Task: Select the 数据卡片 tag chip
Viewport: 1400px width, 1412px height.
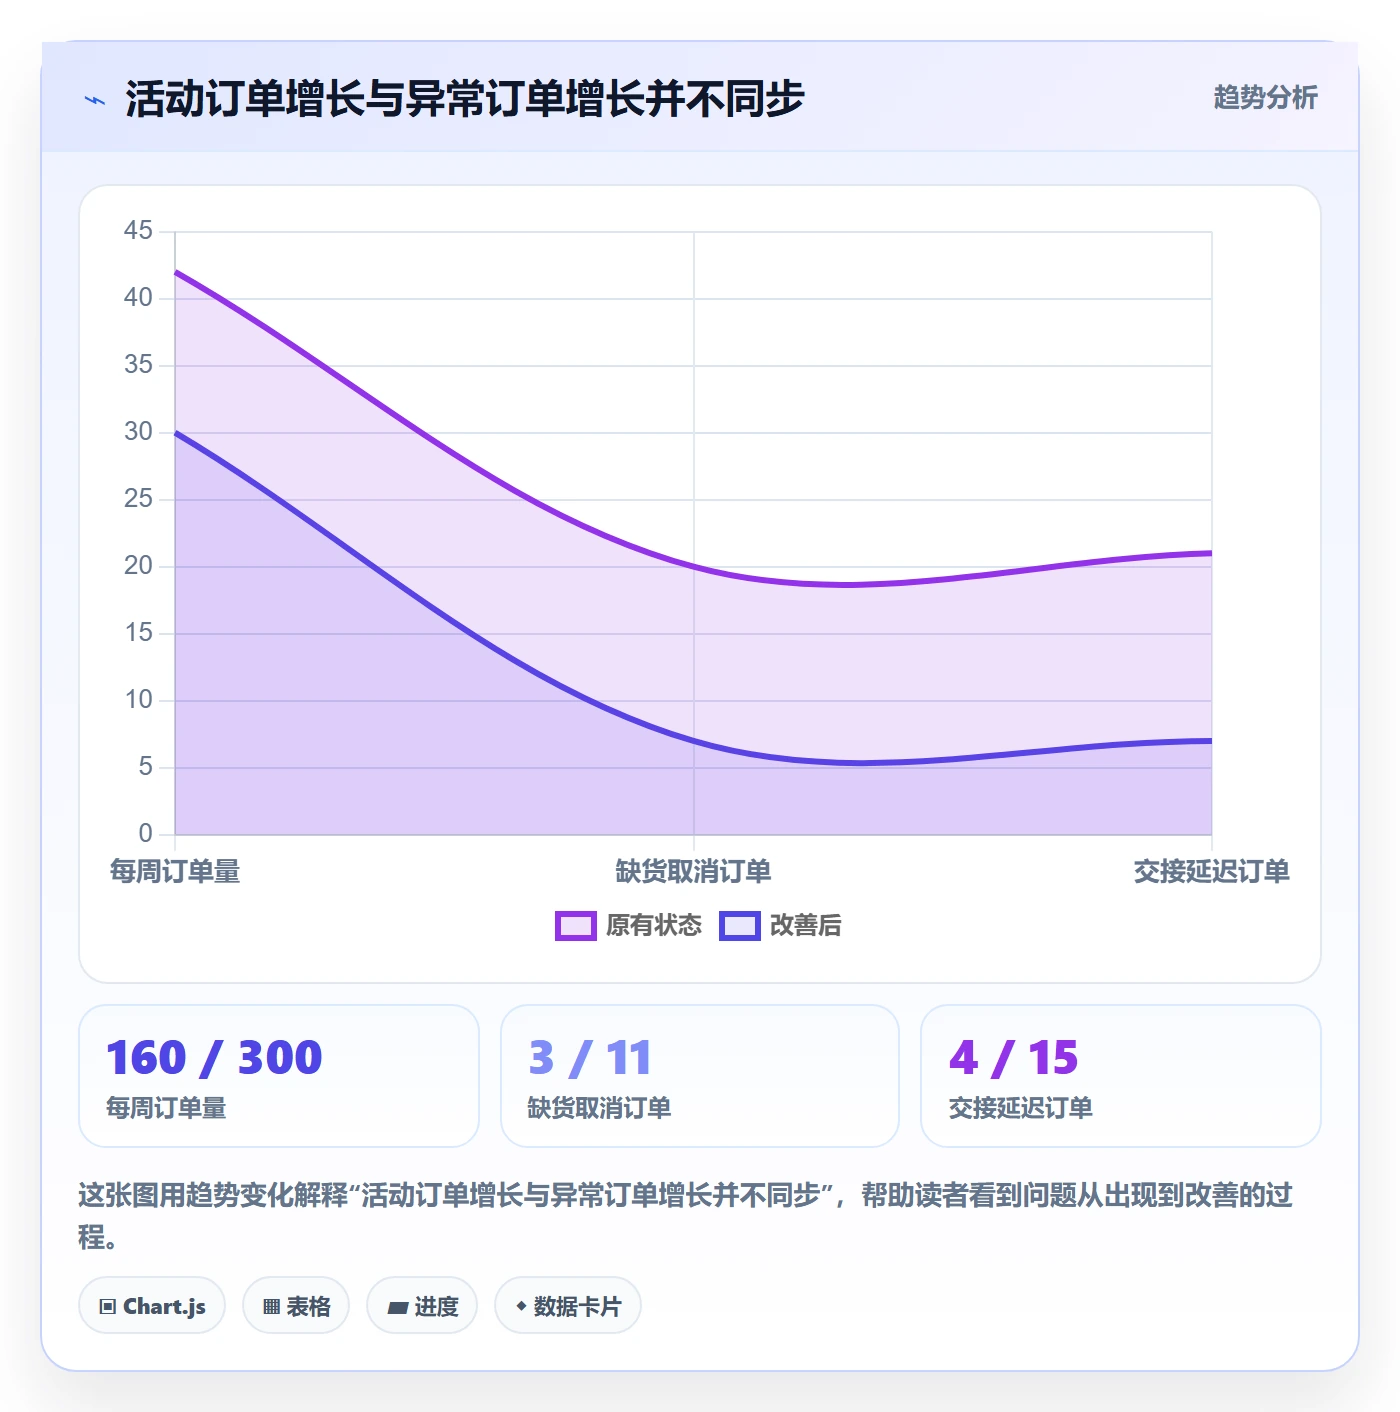Action: click(x=568, y=1305)
